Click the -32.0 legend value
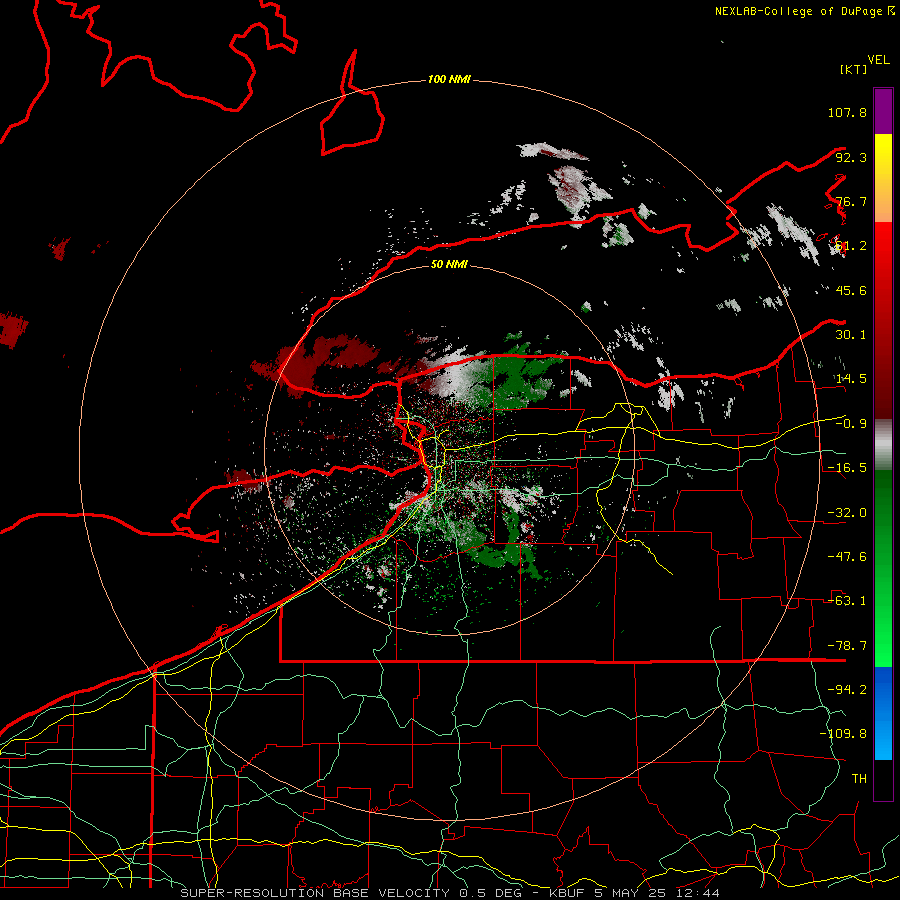This screenshot has height=900, width=900. click(x=847, y=513)
